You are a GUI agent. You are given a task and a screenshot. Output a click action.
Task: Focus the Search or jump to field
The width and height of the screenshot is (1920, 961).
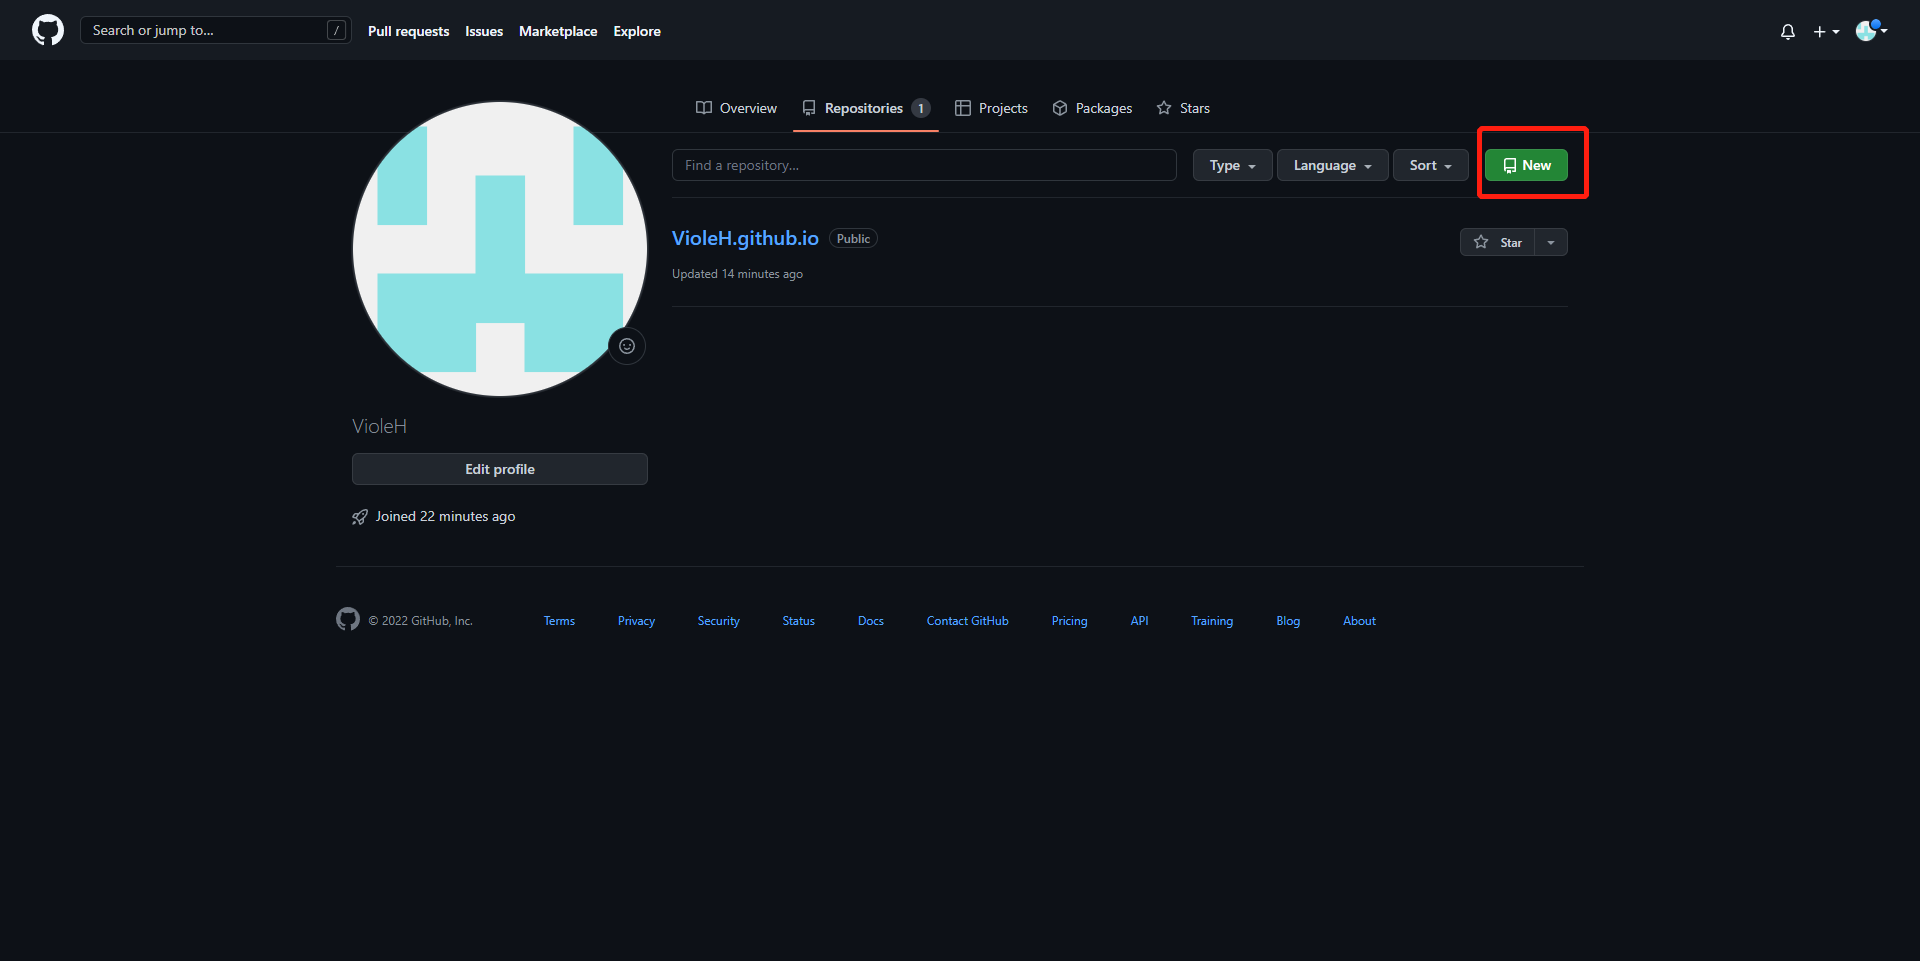click(x=215, y=30)
